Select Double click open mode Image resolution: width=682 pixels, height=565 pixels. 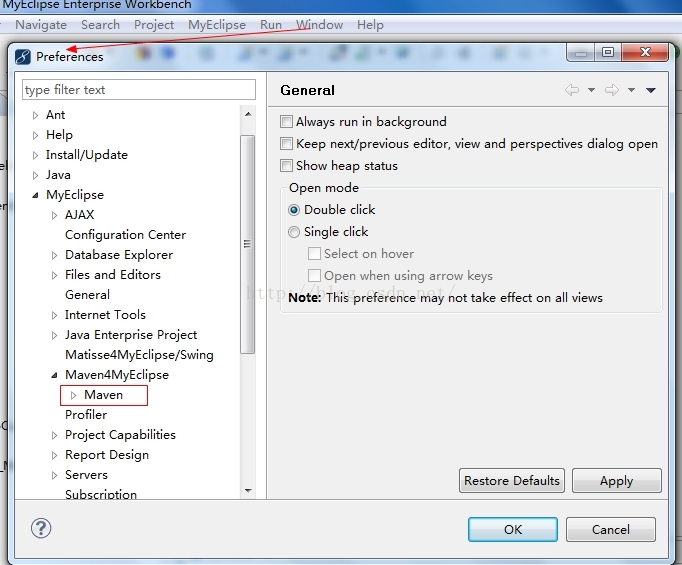(x=294, y=210)
